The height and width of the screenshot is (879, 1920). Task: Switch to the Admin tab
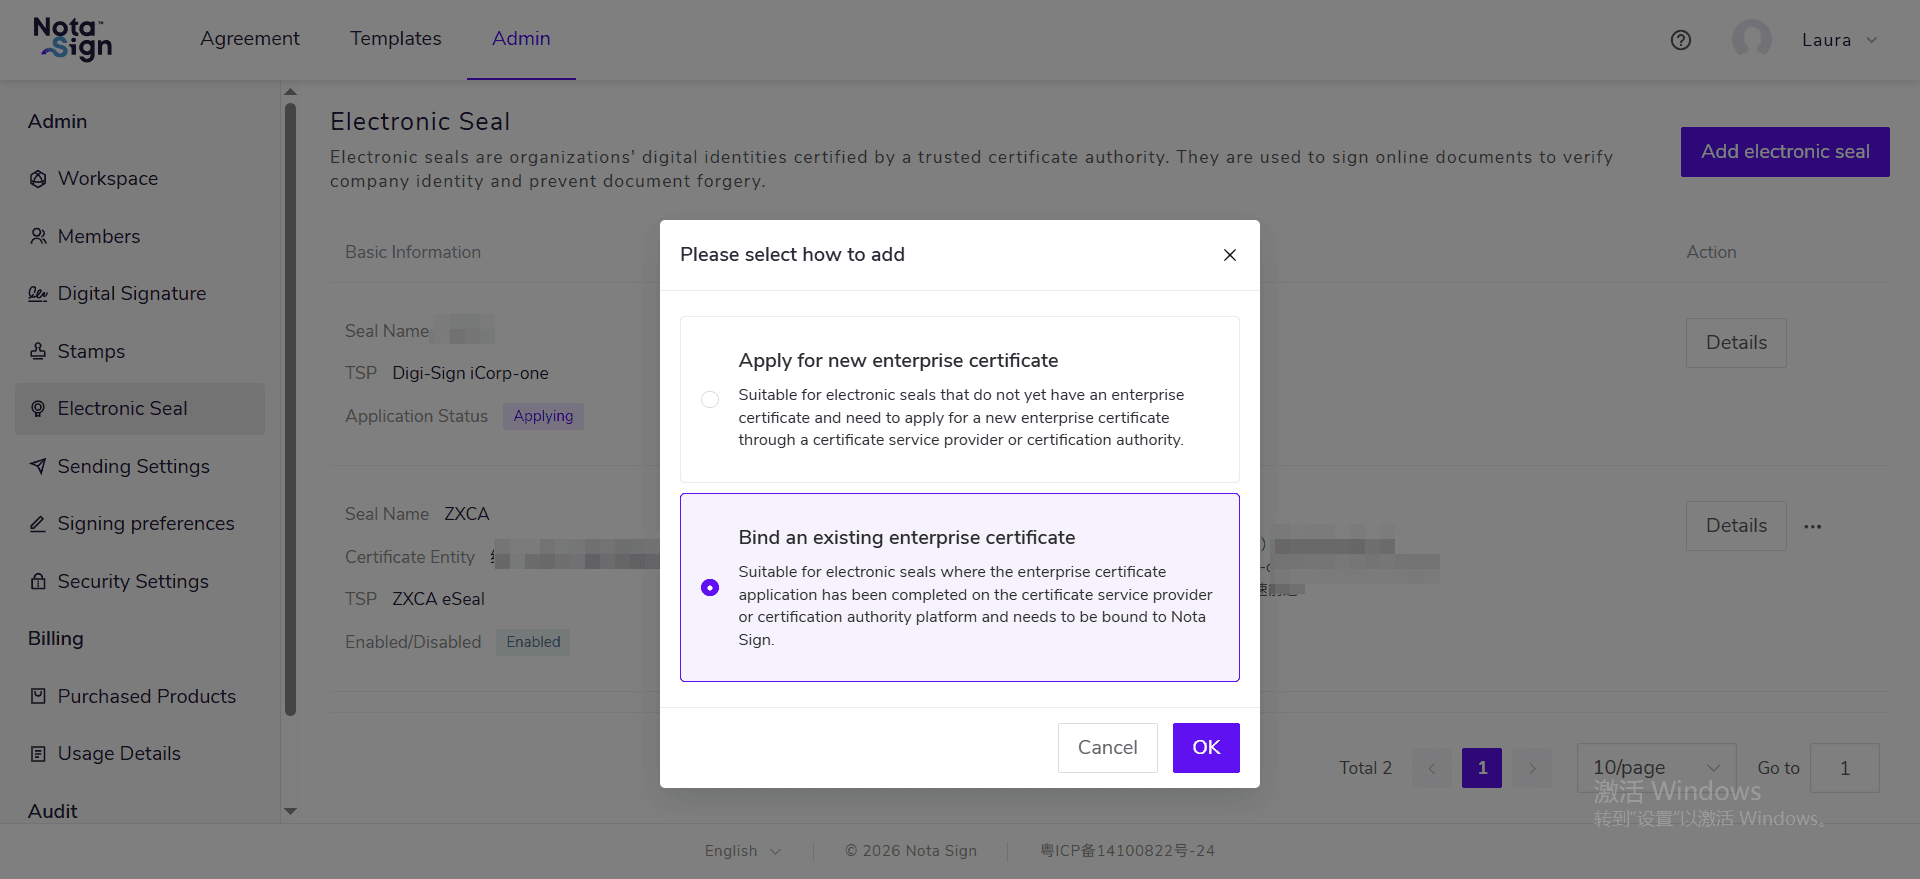[x=521, y=38]
